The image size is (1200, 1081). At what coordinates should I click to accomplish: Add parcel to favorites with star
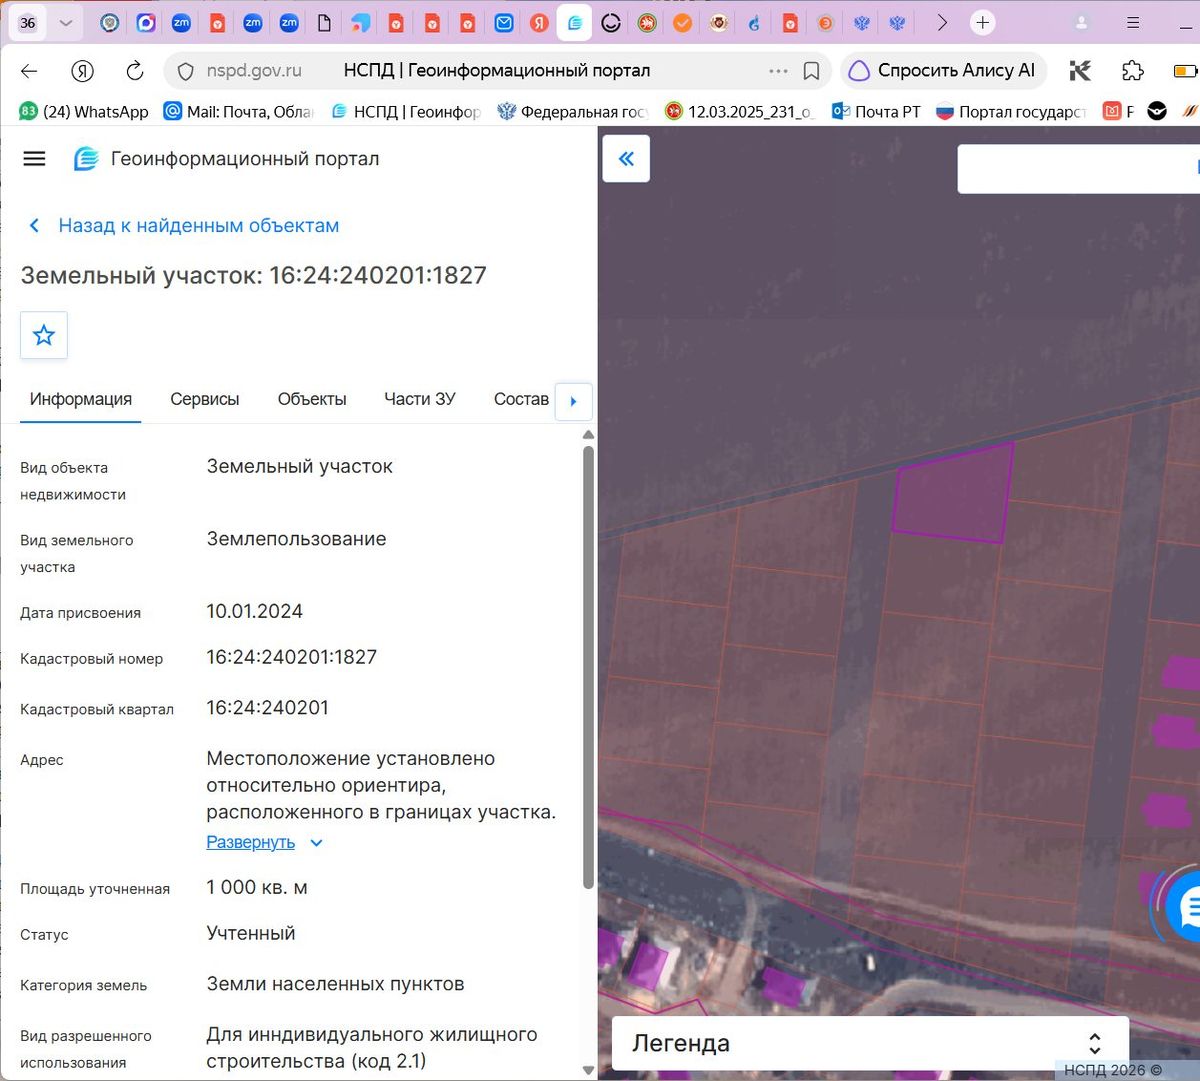pos(44,335)
